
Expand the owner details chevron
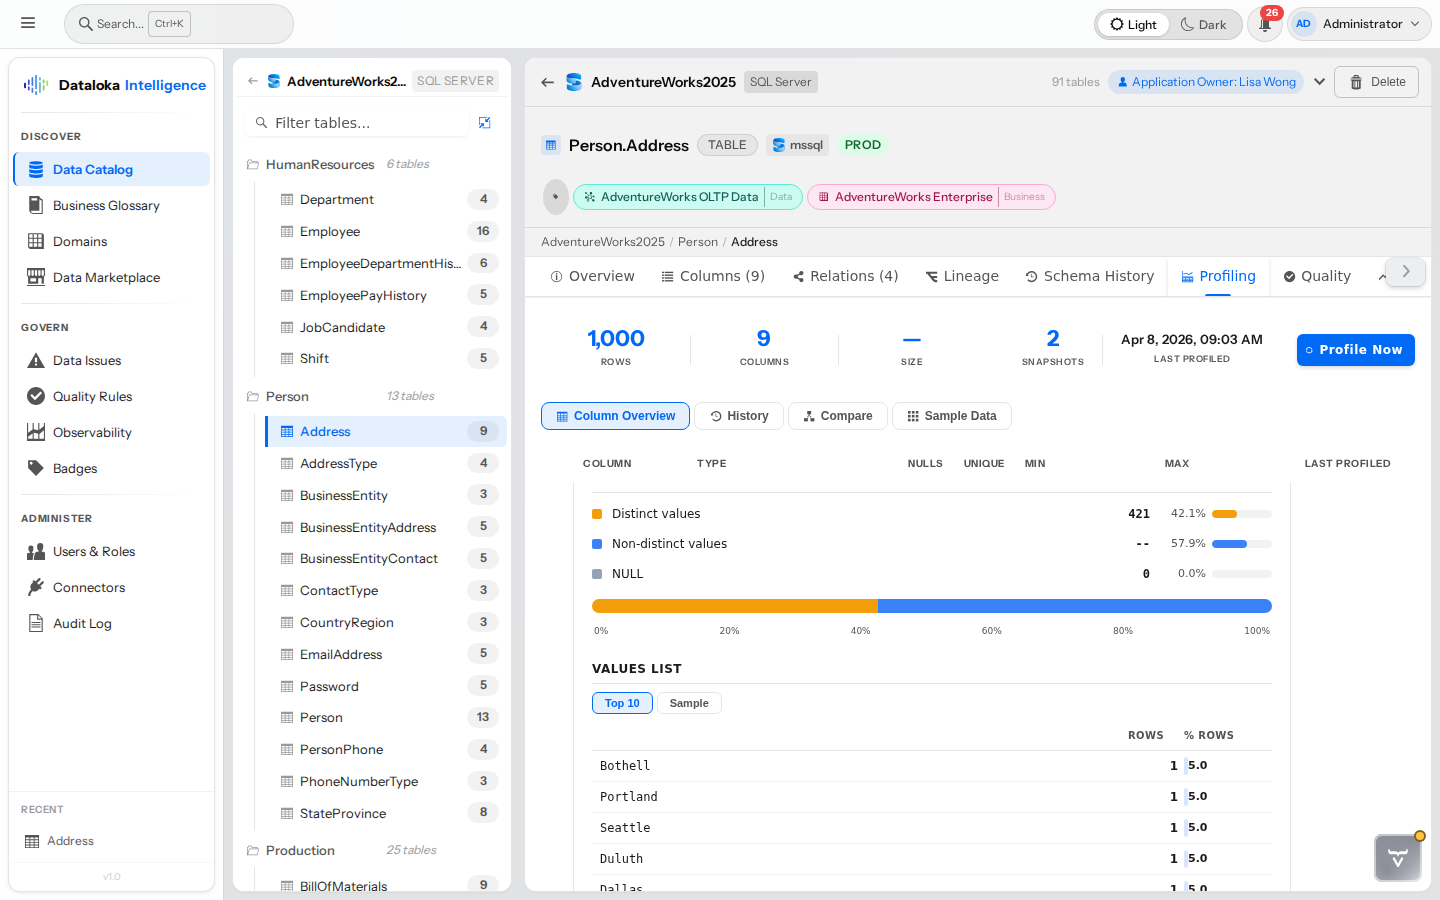(x=1319, y=82)
